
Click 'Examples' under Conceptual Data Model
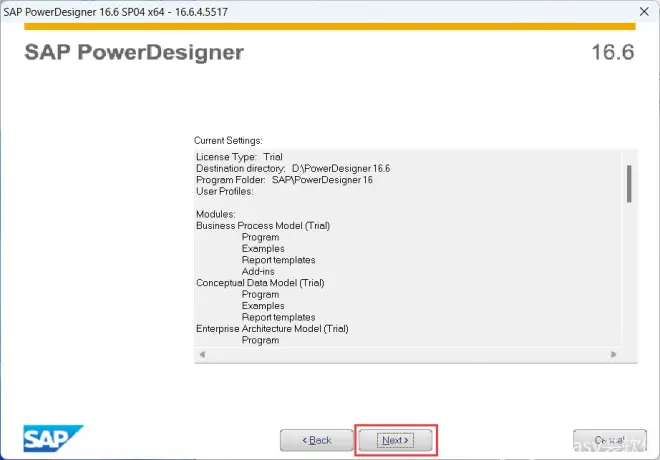[263, 306]
